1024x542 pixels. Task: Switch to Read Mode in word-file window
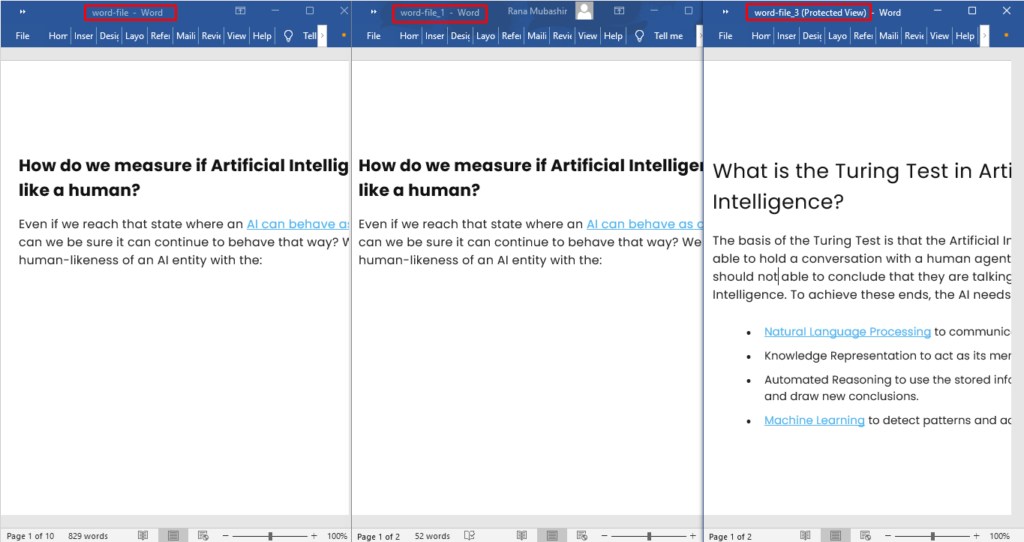coord(143,536)
